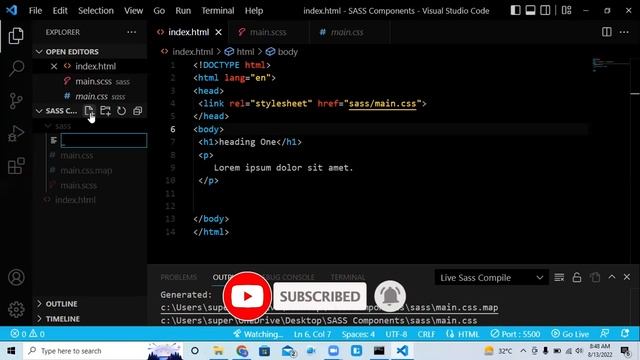Screen dimensions: 640x360
Task: Refresh the Explorer file tree
Action: (122, 111)
